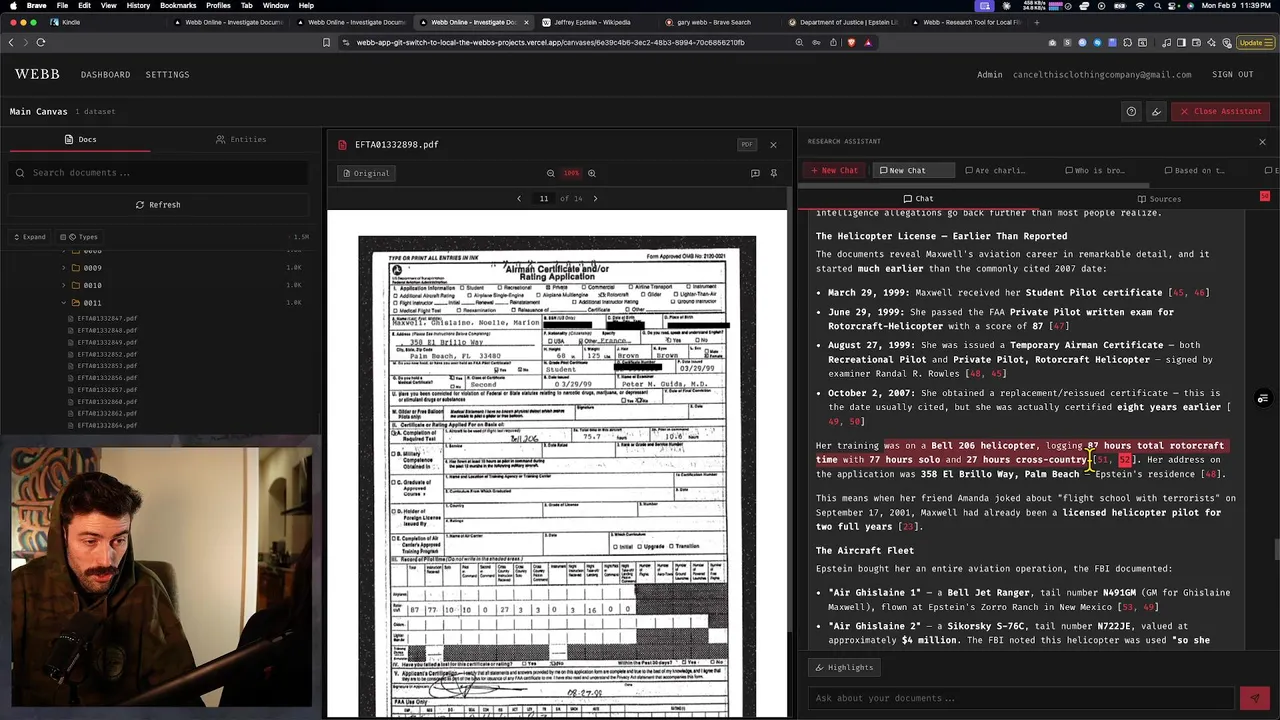Click the Original view button
1280x720 pixels.
[x=366, y=173]
